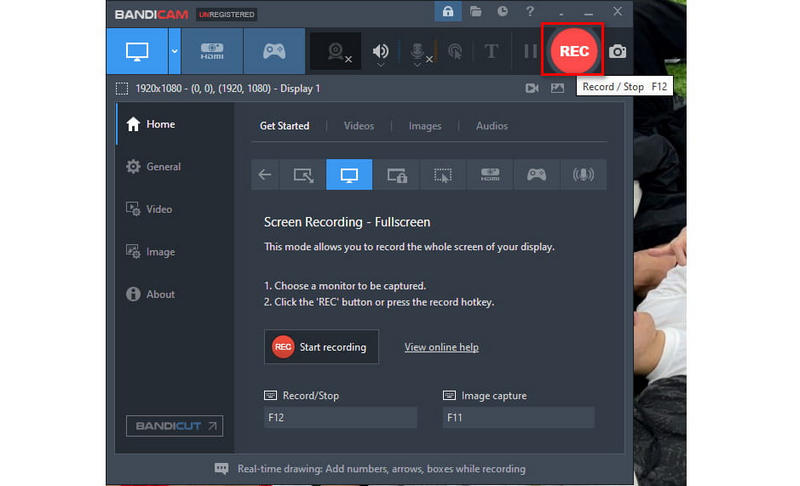Choose audio-only recording mode microphone icon
The width and height of the screenshot is (800, 486).
pos(583,175)
